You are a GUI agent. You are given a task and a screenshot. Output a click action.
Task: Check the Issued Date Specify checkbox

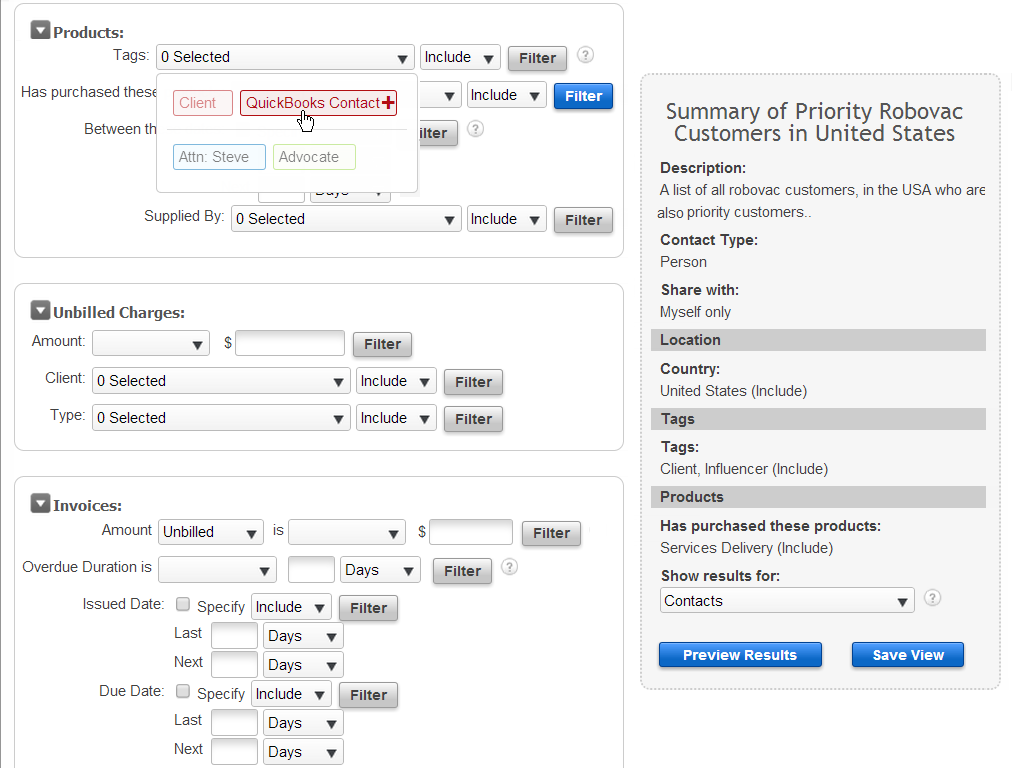click(x=184, y=604)
